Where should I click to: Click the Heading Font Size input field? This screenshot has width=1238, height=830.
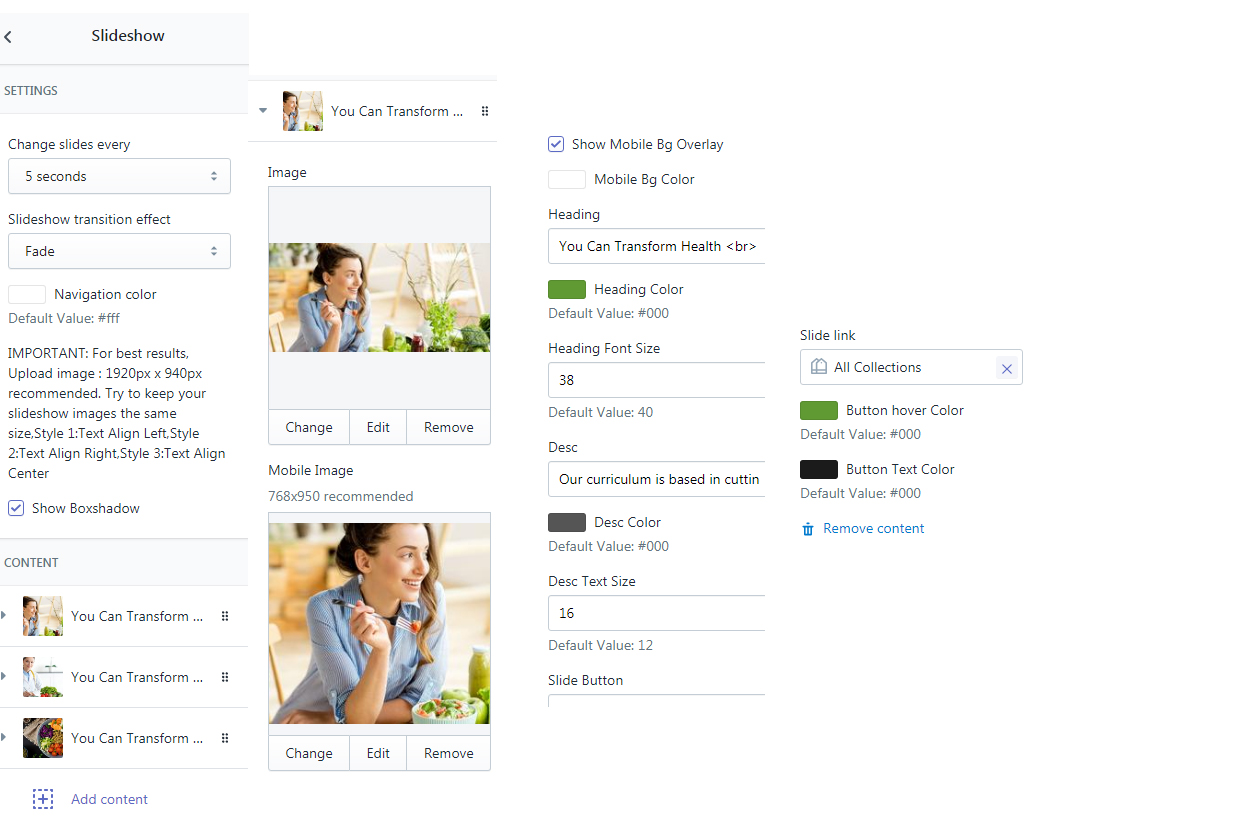pos(656,380)
